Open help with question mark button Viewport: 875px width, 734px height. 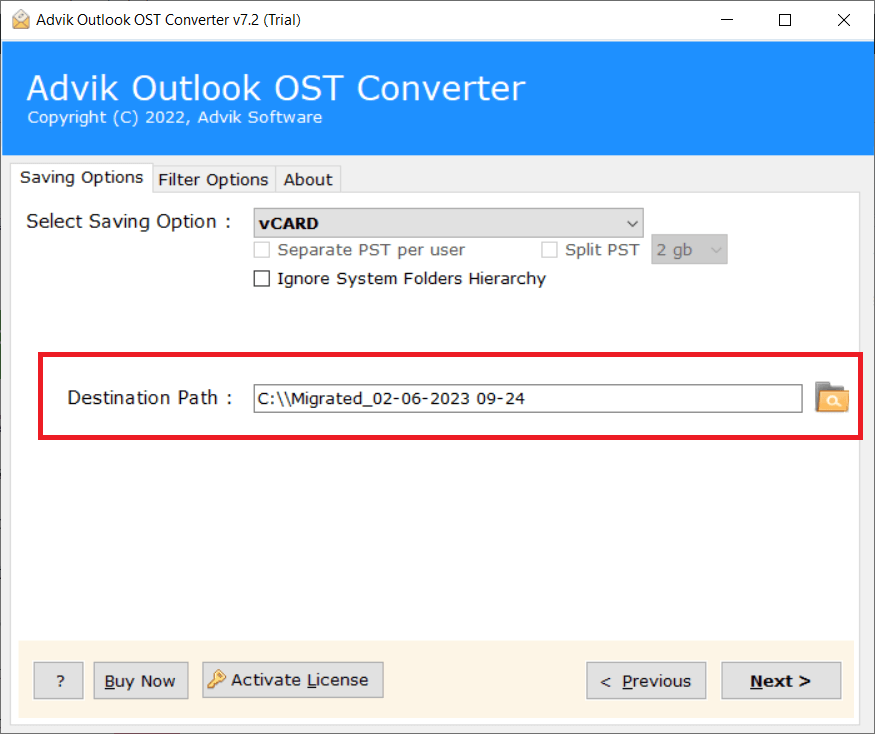point(59,680)
